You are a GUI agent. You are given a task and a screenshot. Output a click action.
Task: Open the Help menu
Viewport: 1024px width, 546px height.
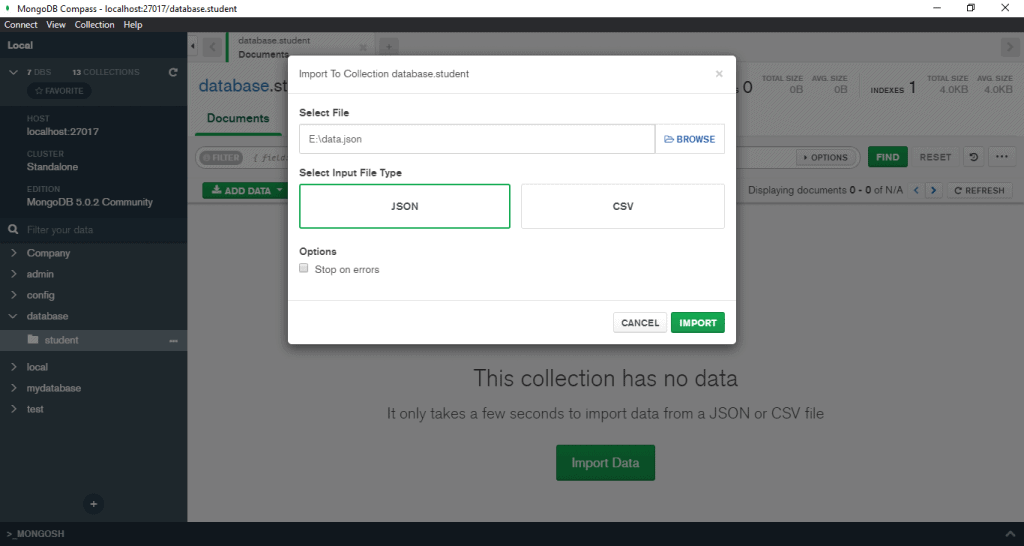pyautogui.click(x=133, y=25)
